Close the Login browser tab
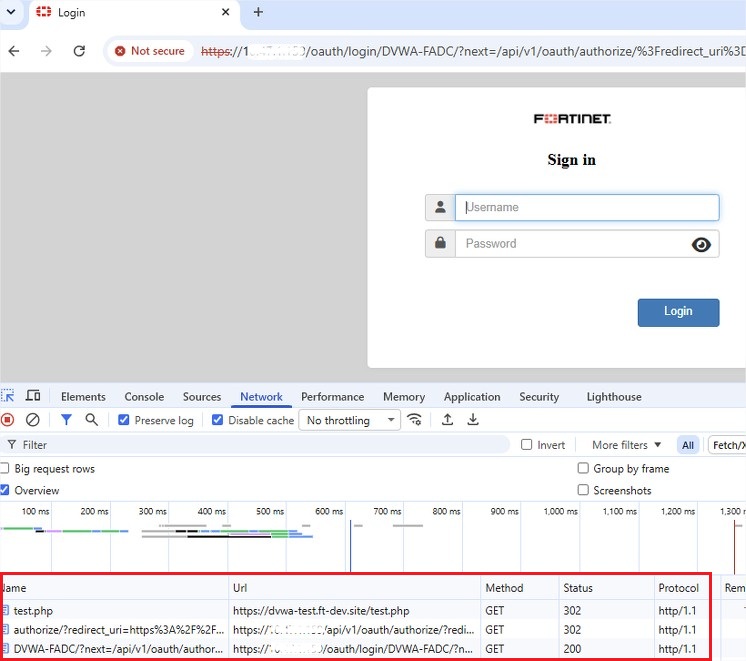 (x=226, y=12)
